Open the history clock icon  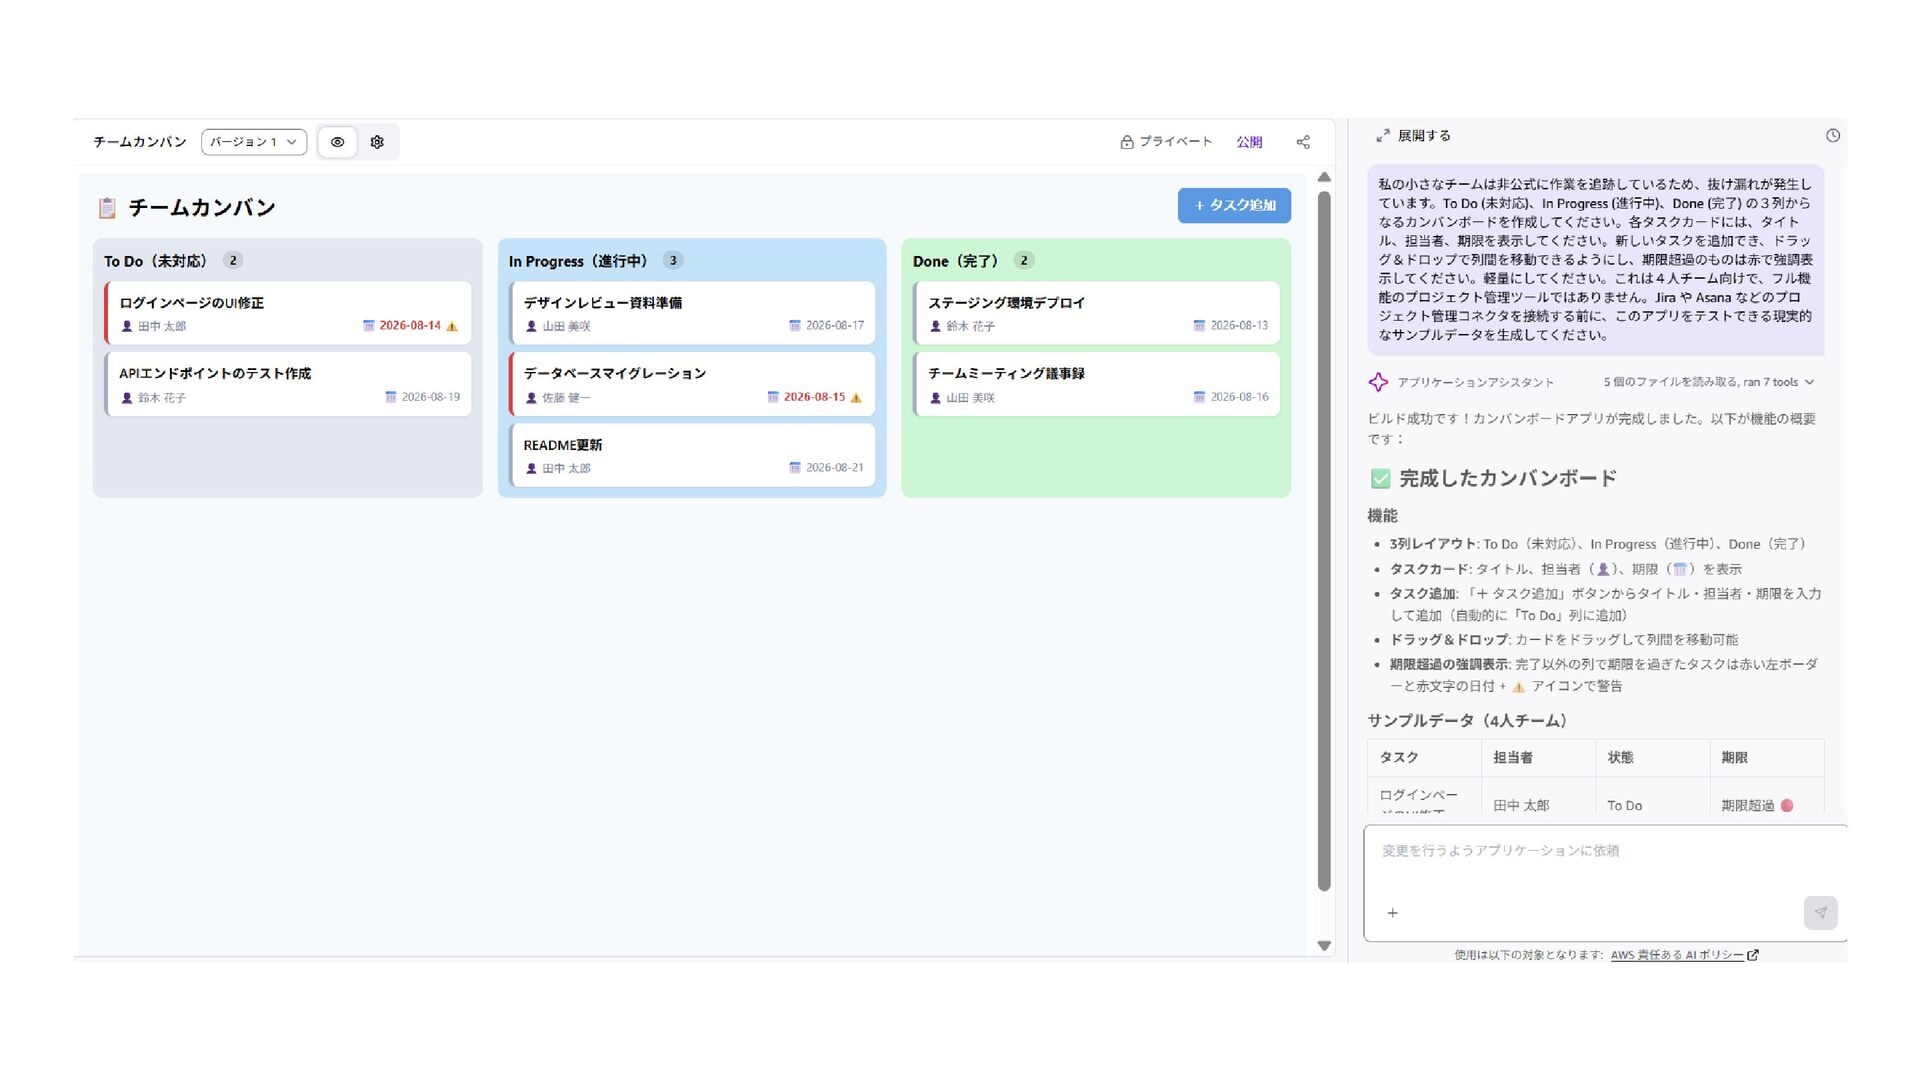(x=1833, y=136)
